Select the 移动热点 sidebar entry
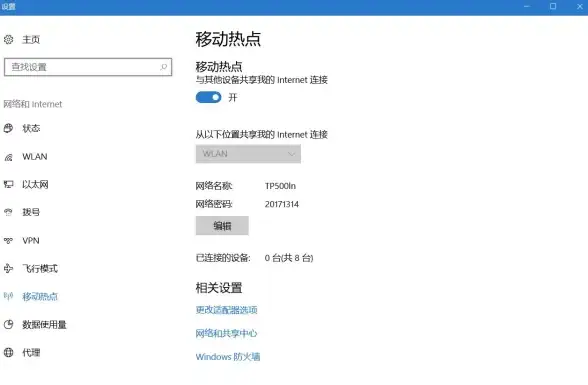The height and width of the screenshot is (385, 588). (40, 297)
